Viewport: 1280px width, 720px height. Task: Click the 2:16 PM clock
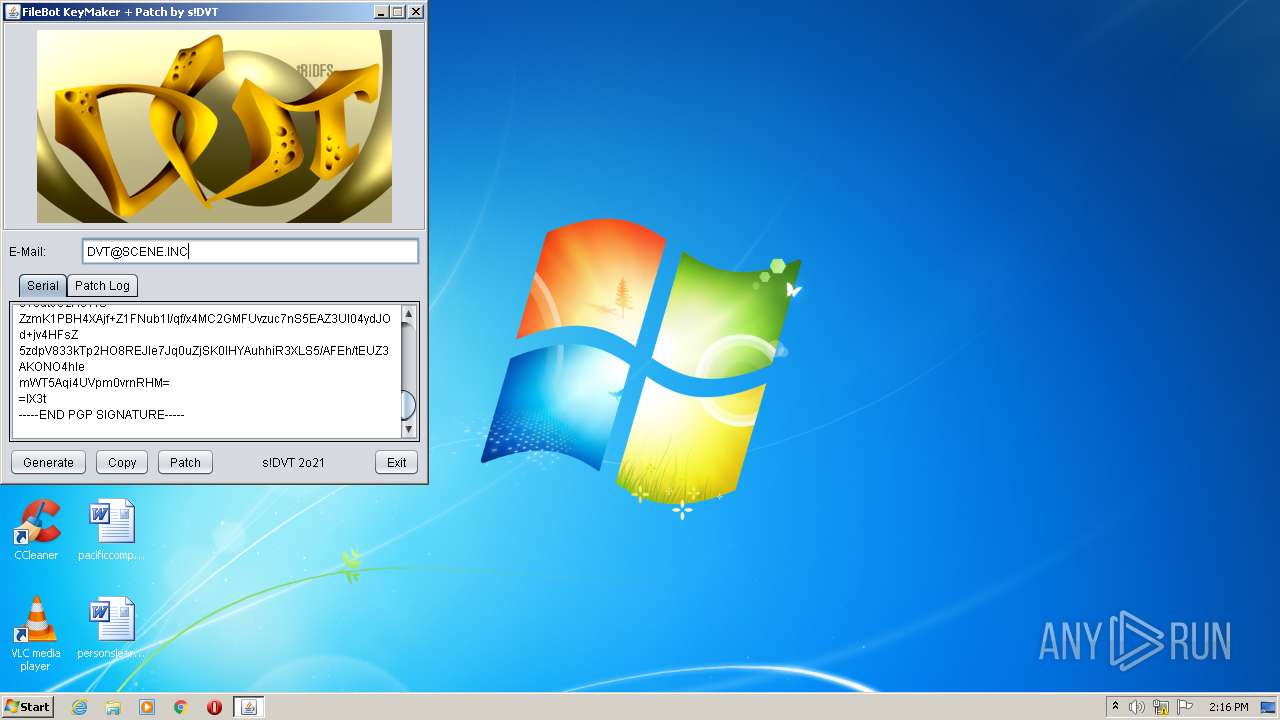pyautogui.click(x=1228, y=707)
